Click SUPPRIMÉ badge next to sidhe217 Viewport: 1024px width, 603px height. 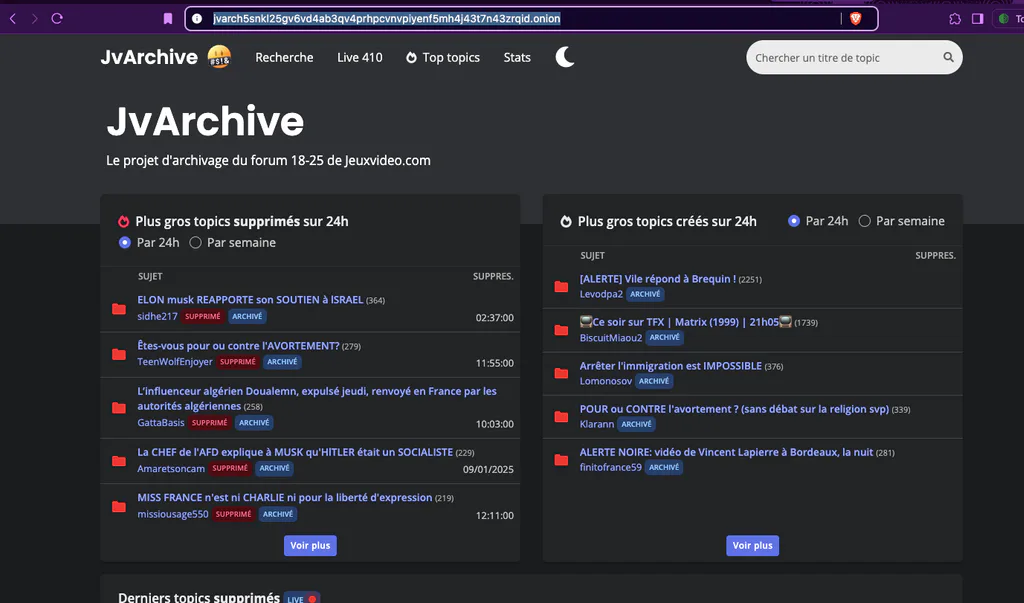(x=202, y=316)
